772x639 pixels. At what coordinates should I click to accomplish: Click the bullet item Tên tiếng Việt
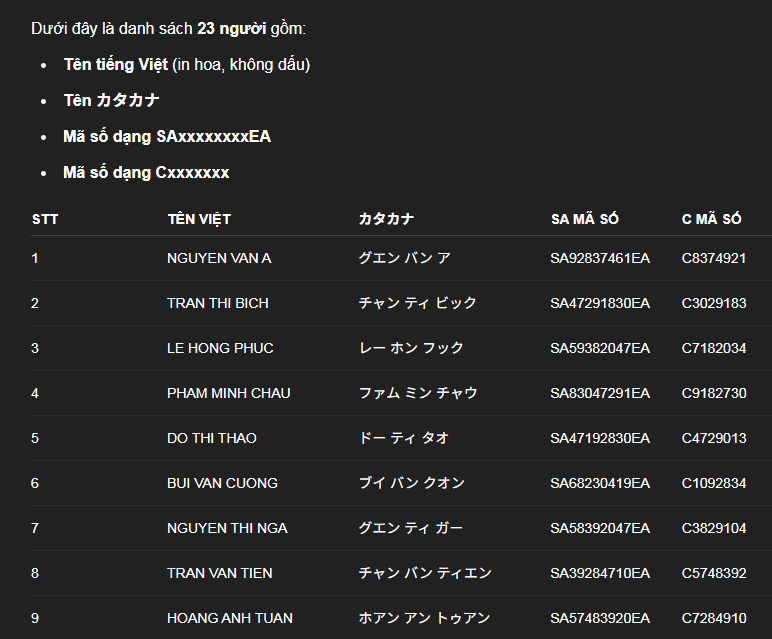click(115, 65)
